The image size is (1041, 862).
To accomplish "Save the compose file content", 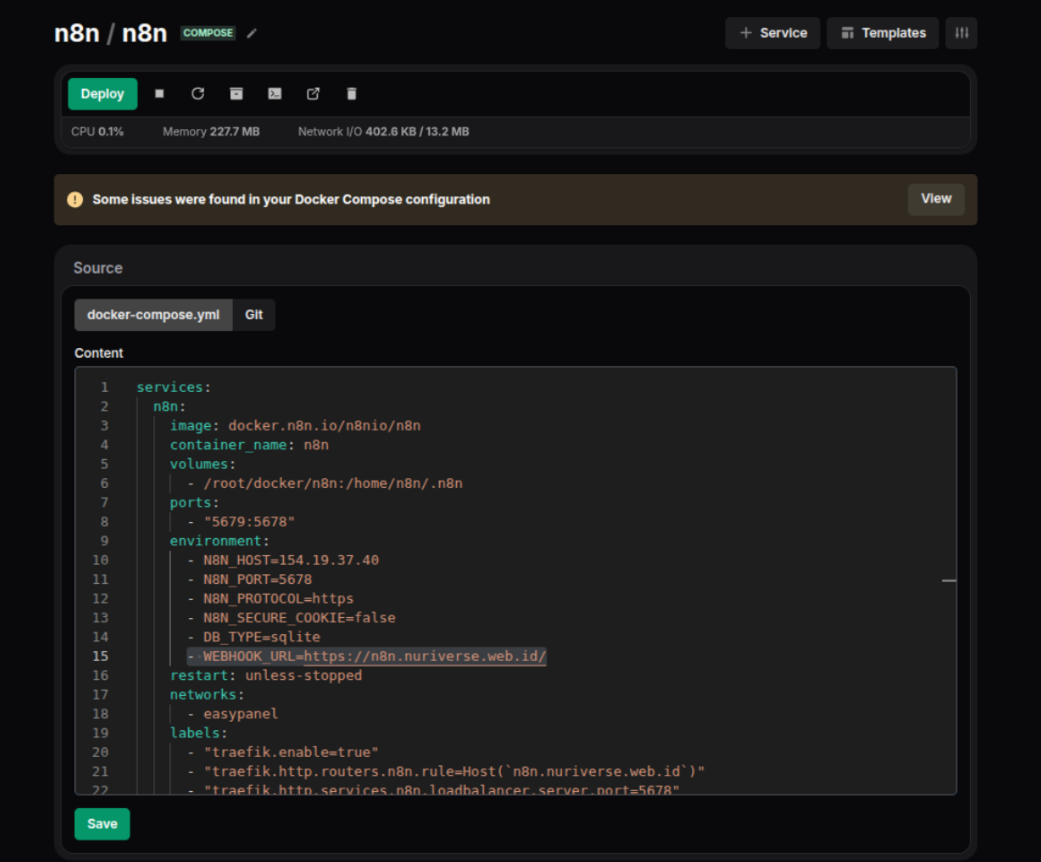I will pos(102,823).
